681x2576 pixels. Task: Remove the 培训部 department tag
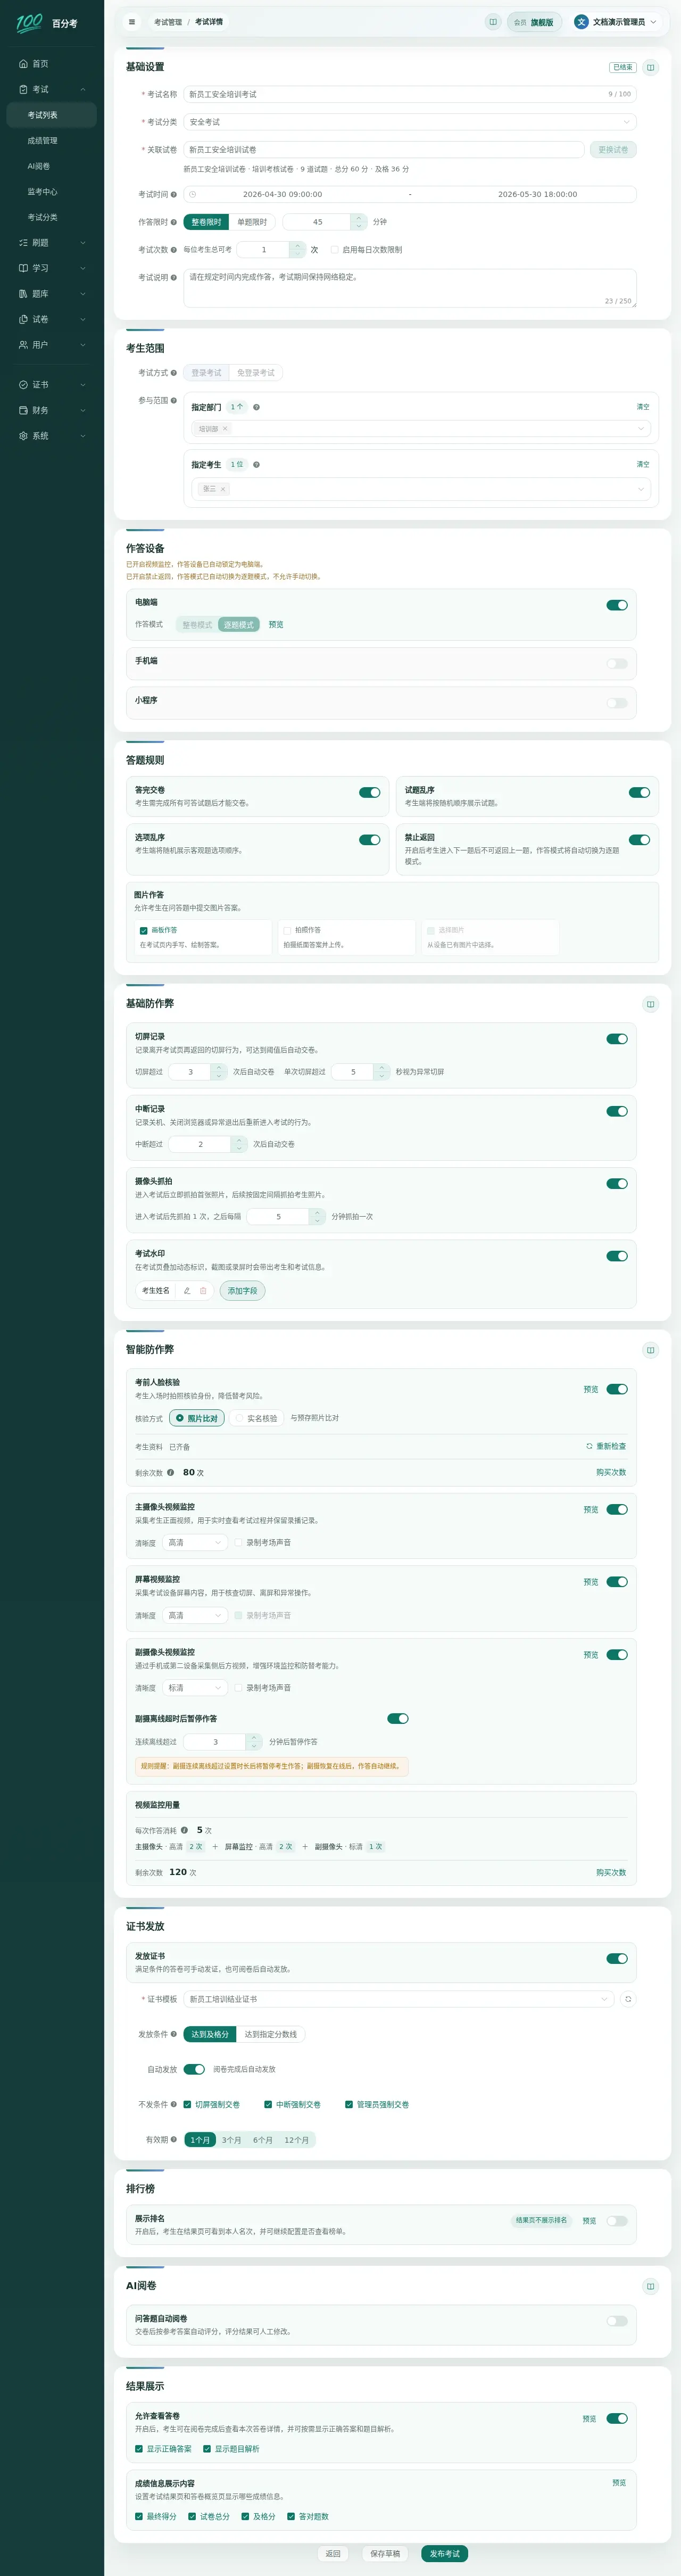pyautogui.click(x=225, y=429)
